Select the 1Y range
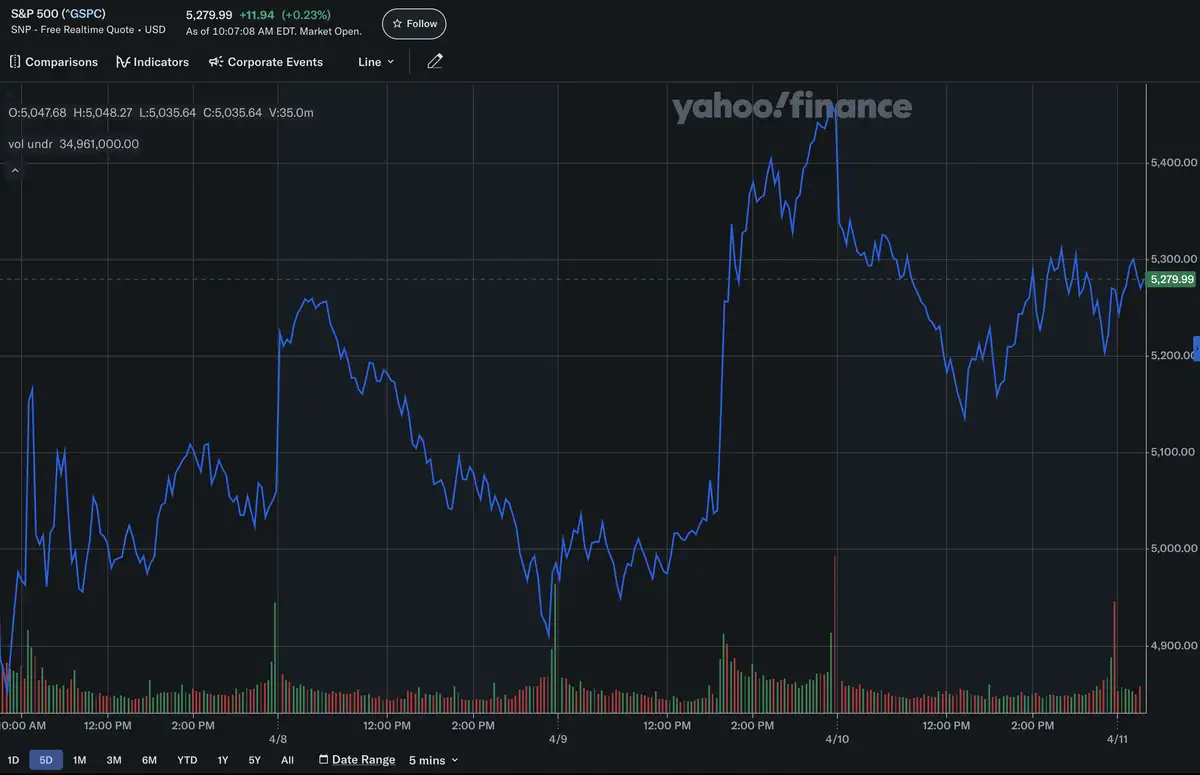Screen dimensions: 1200x775 (223, 760)
